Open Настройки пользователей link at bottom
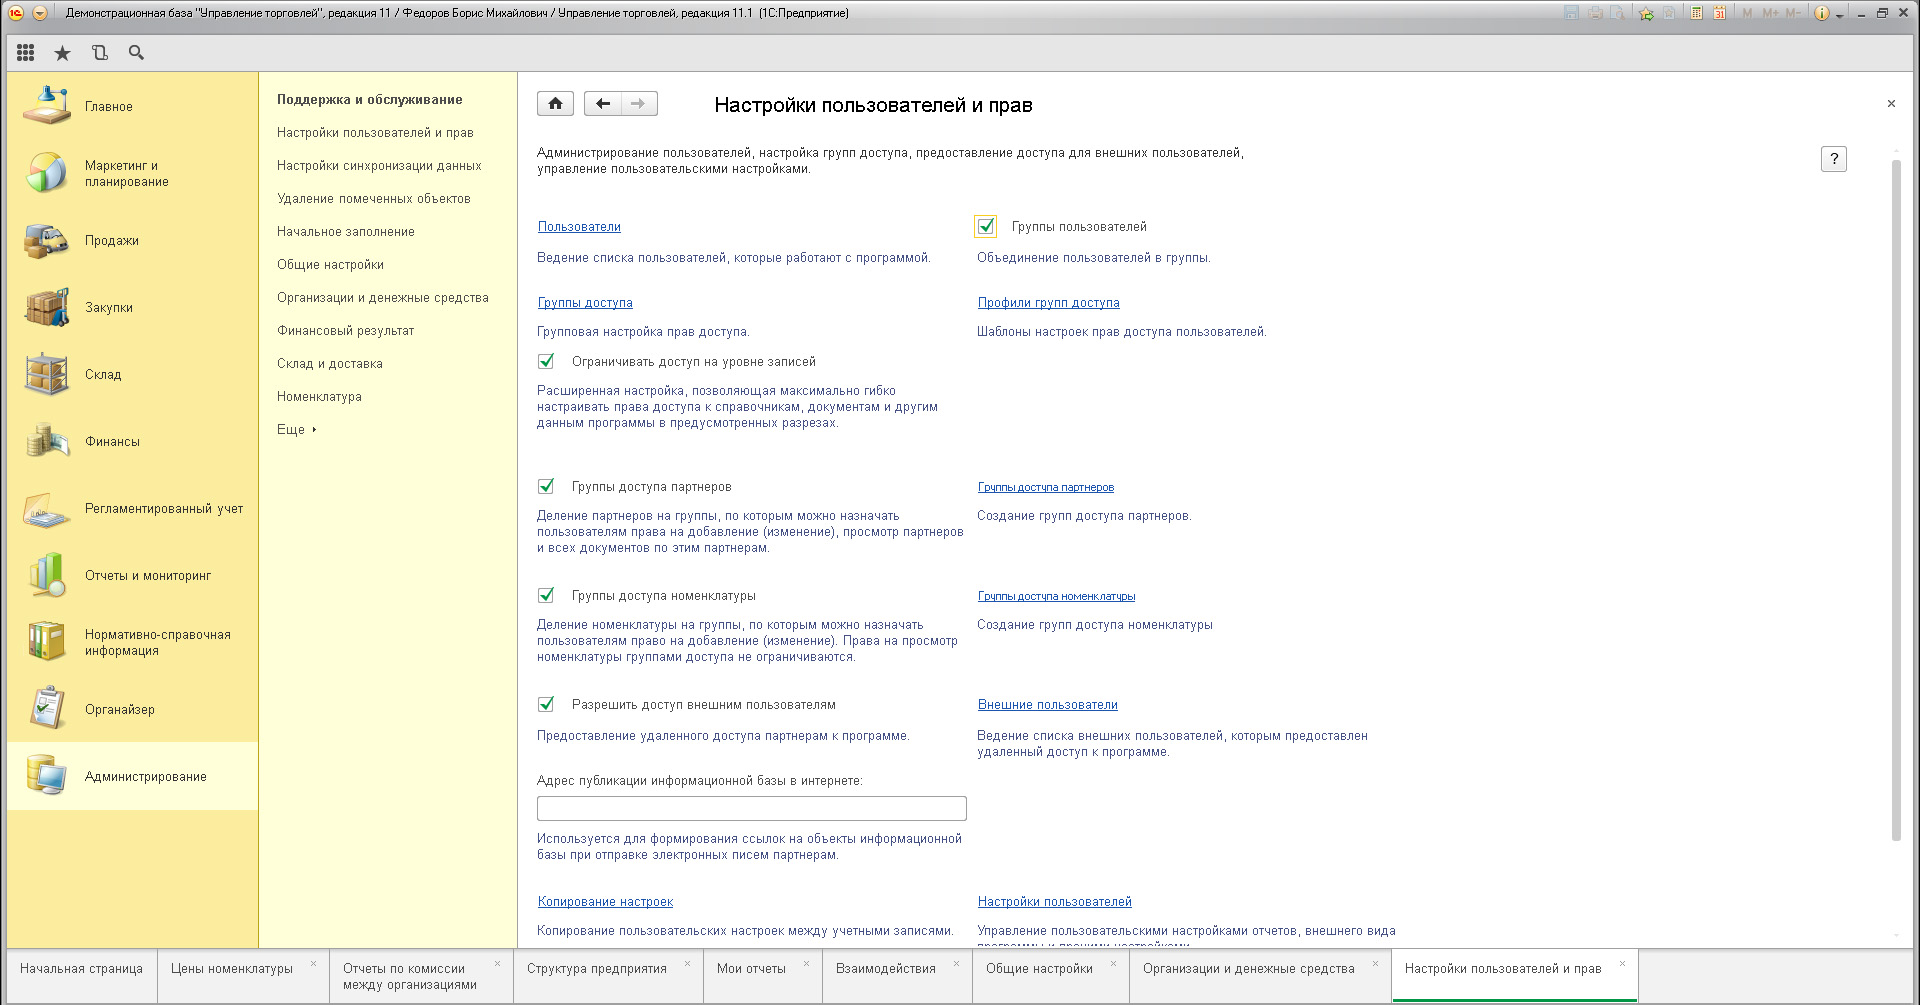This screenshot has width=1920, height=1005. (x=1055, y=901)
